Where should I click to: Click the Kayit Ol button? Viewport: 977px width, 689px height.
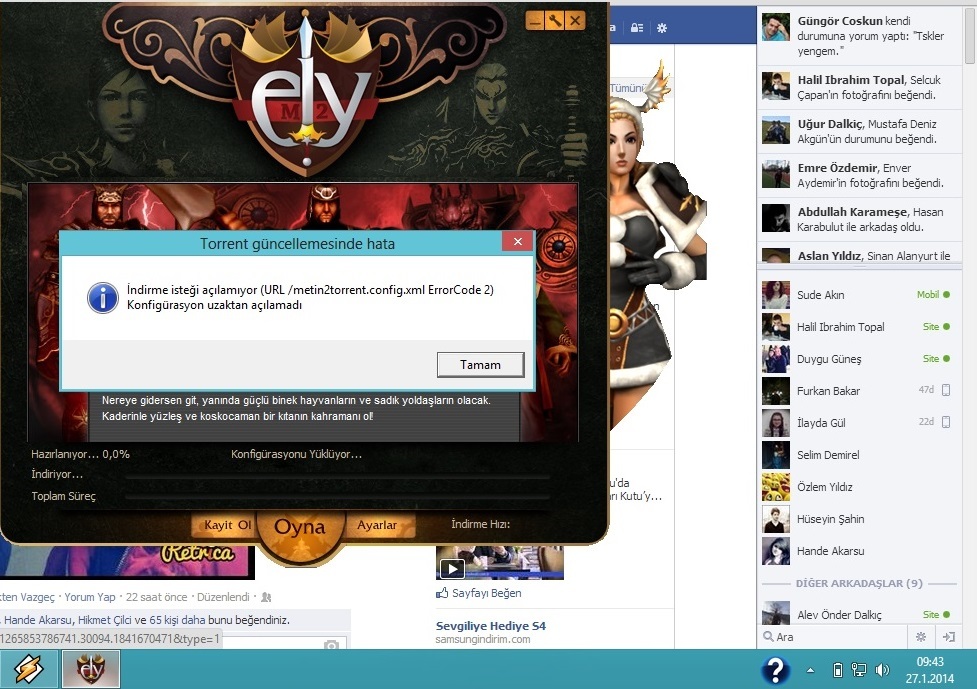point(227,525)
